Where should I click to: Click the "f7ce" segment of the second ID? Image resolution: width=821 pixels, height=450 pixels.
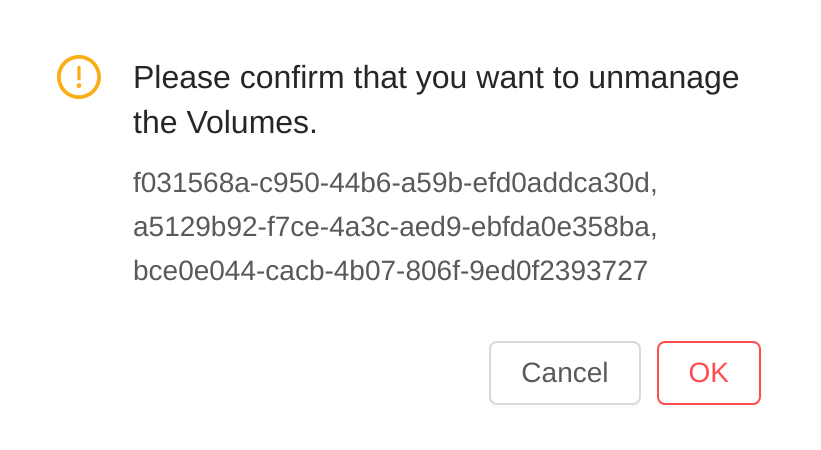[x=285, y=227]
